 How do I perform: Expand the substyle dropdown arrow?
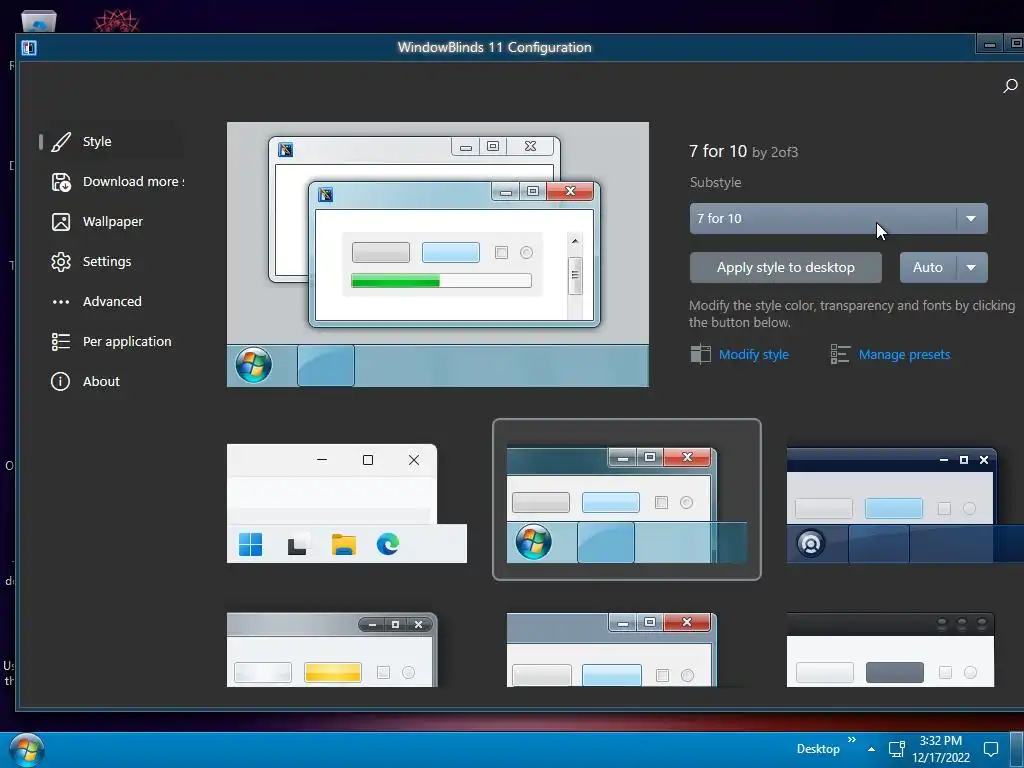coord(971,219)
